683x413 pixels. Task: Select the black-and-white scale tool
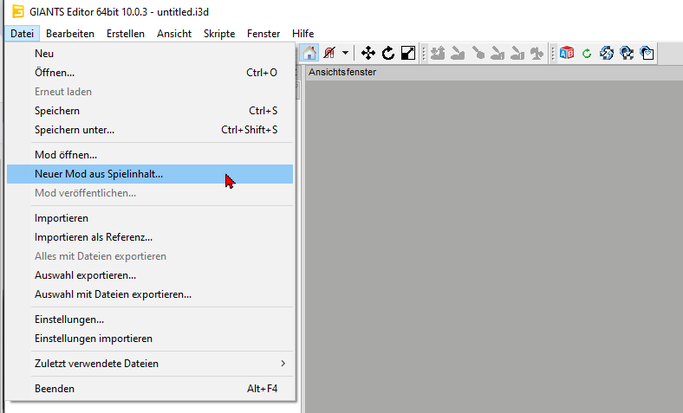point(408,53)
